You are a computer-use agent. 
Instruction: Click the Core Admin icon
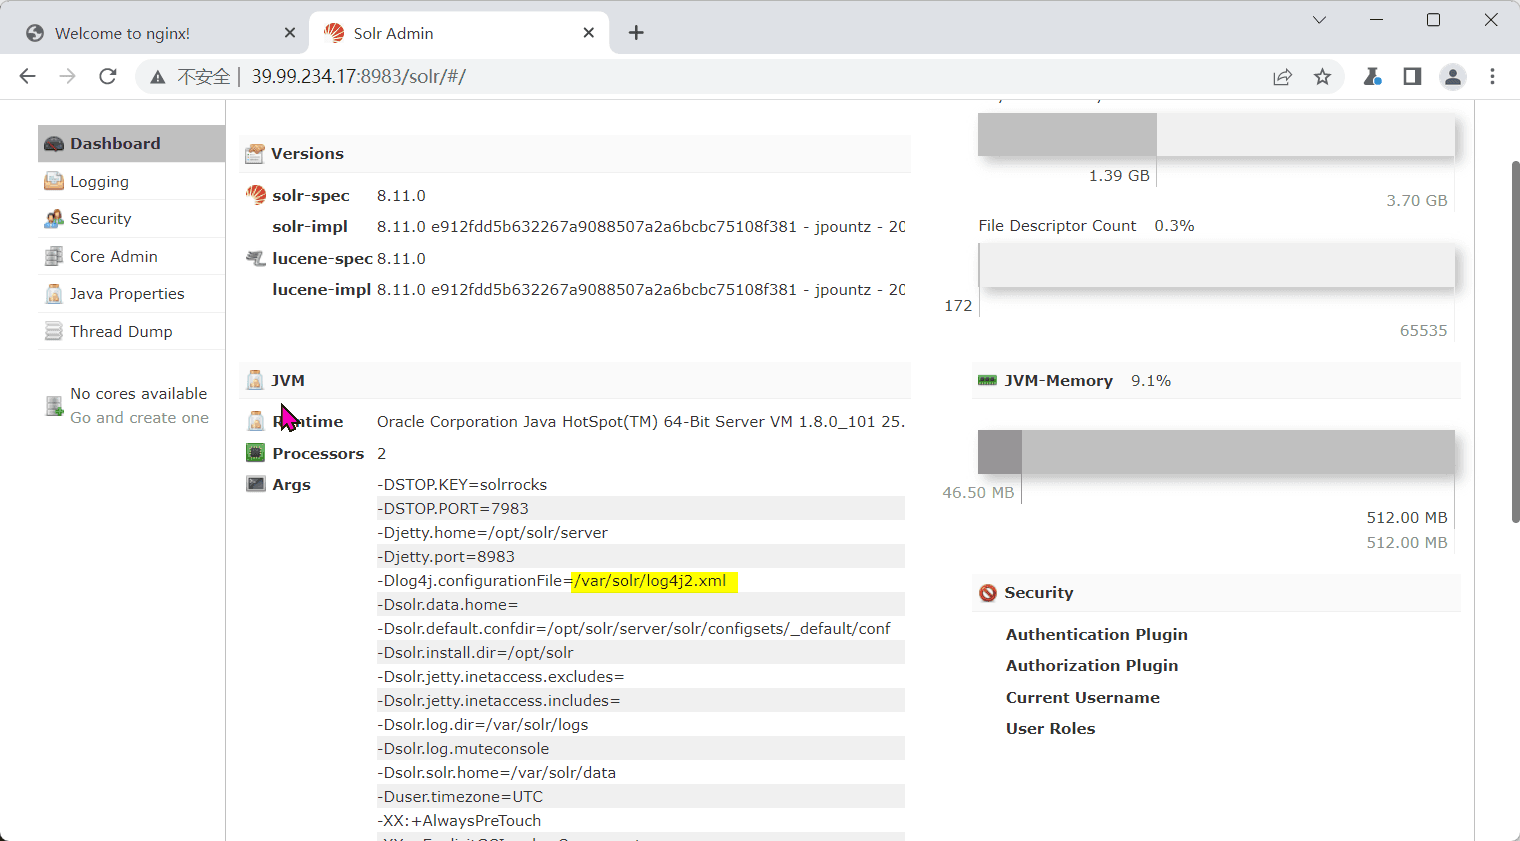click(54, 256)
